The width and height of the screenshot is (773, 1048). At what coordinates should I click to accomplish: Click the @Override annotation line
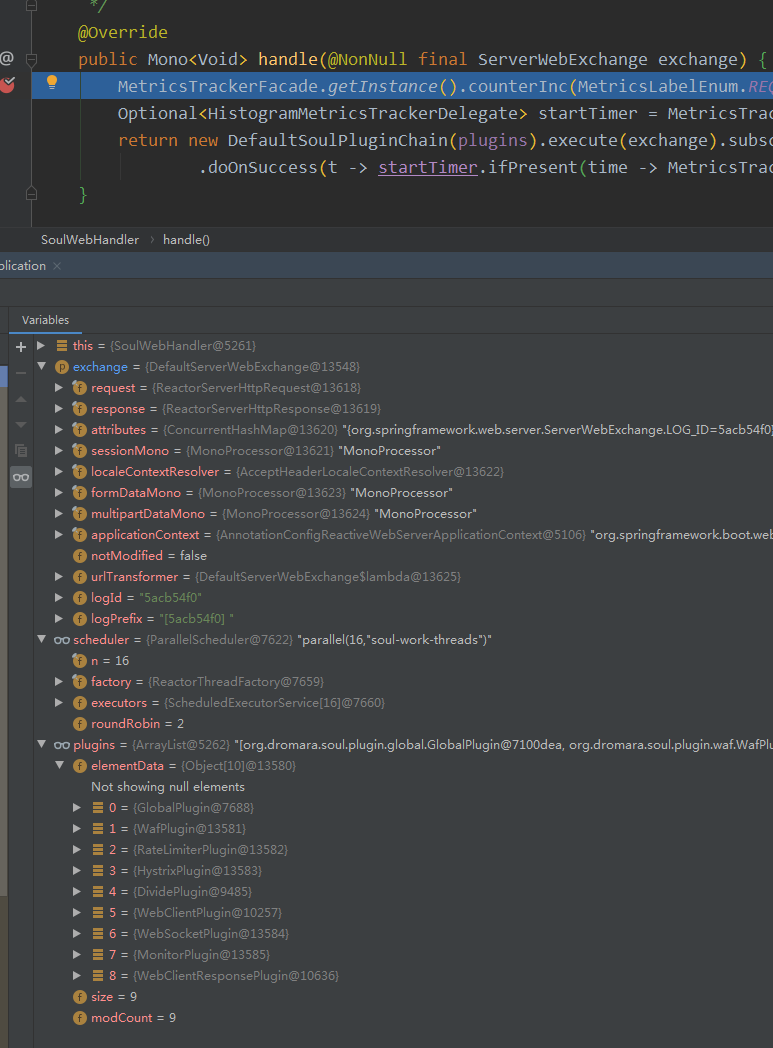123,32
